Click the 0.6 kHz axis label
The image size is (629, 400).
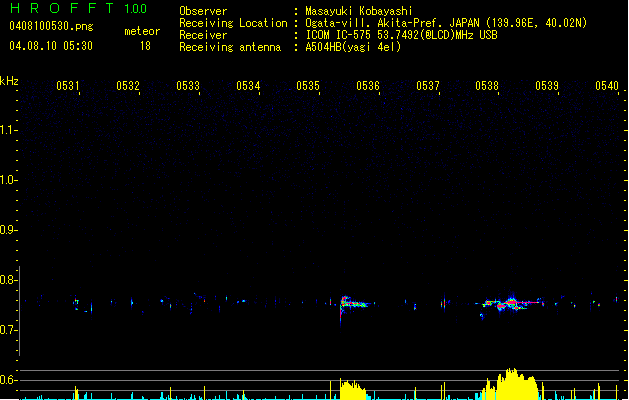coord(8,380)
